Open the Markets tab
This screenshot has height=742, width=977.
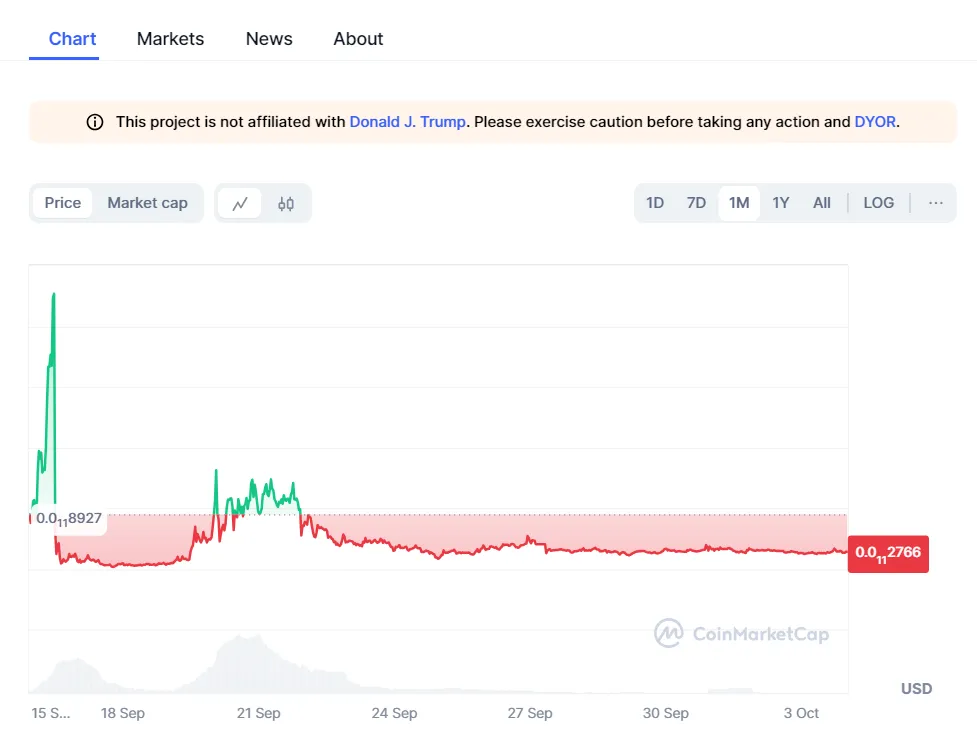tap(170, 39)
